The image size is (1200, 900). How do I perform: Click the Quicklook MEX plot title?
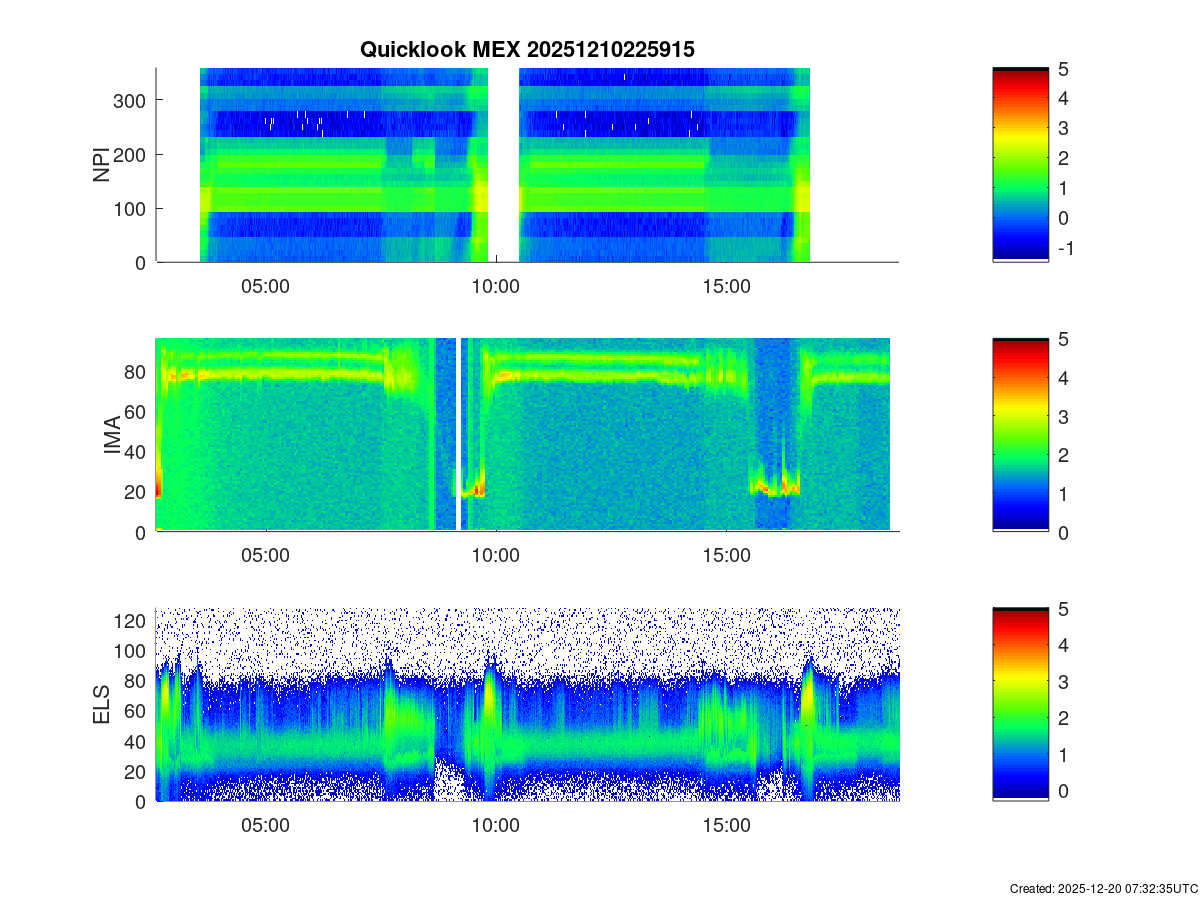pyautogui.click(x=527, y=50)
